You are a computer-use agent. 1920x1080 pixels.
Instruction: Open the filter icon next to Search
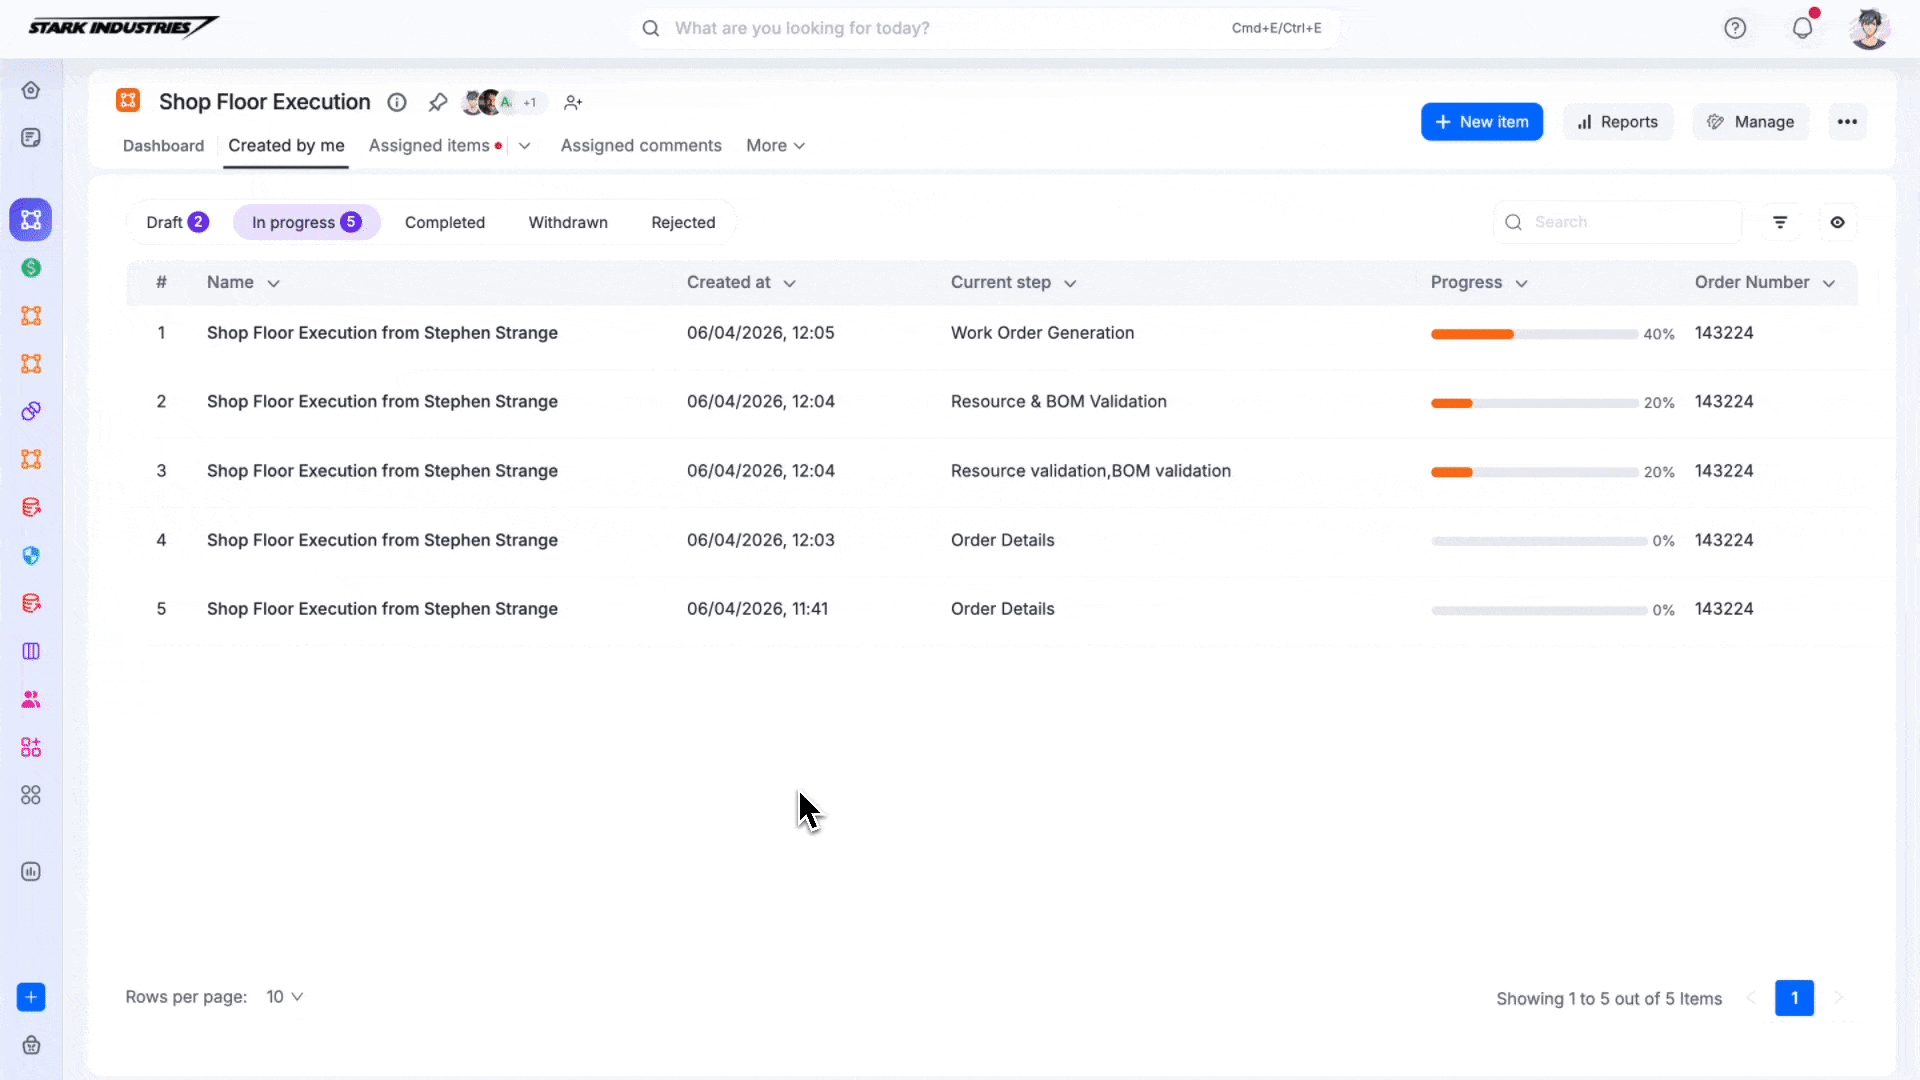pos(1780,222)
